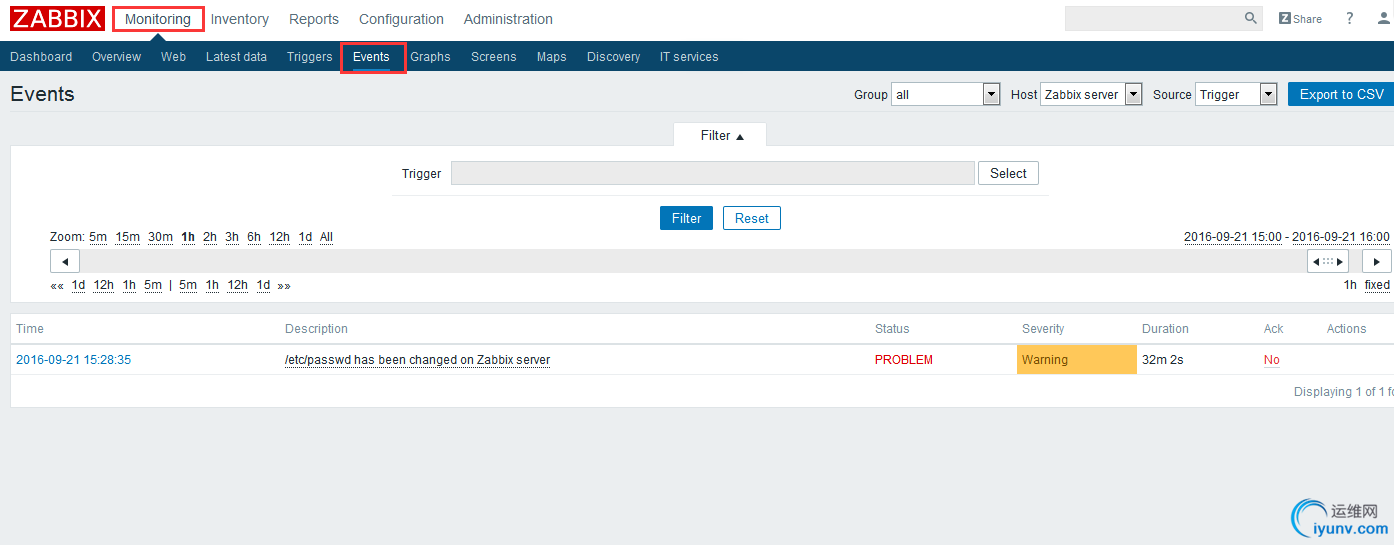The height and width of the screenshot is (545, 1394).
Task: Set zoom to 2h
Action: tap(210, 237)
